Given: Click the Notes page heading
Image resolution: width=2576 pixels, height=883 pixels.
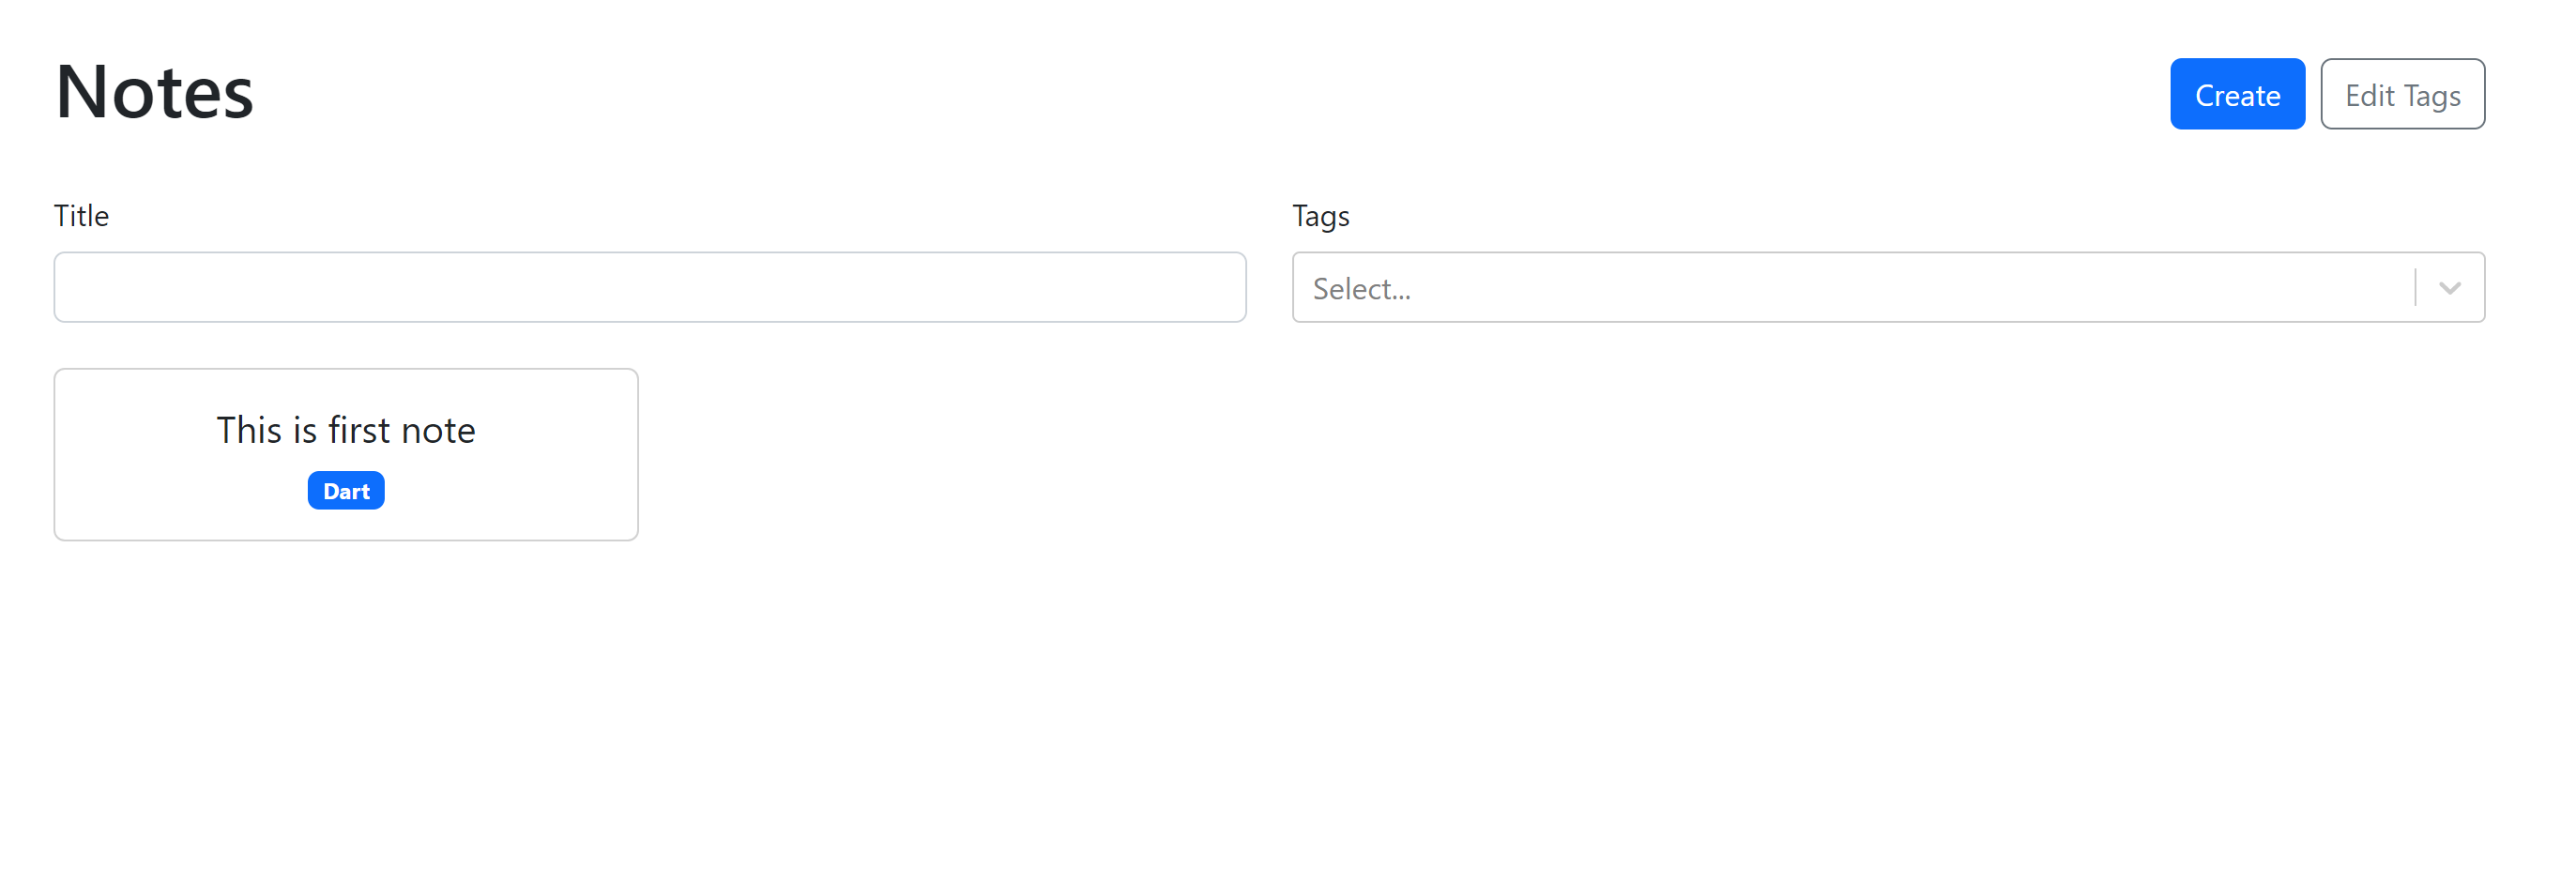Looking at the screenshot, I should (x=153, y=91).
